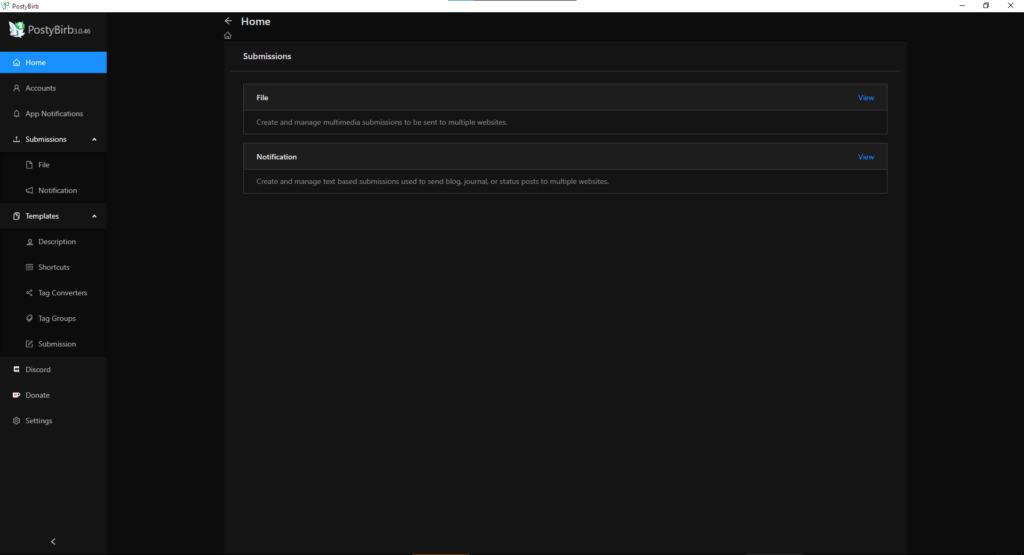Viewport: 1024px width, 555px height.
Task: Click View link for Notification submissions
Action: point(865,157)
